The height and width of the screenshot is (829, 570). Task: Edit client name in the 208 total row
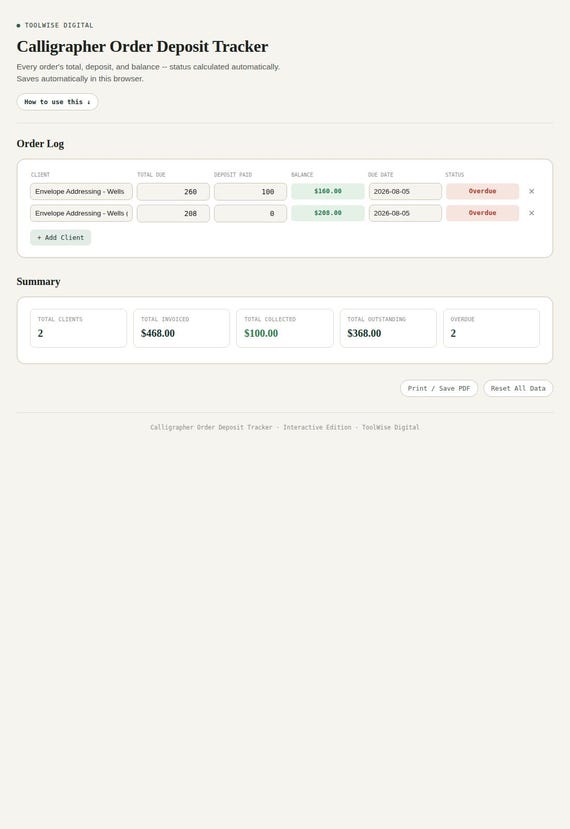[x=81, y=213]
